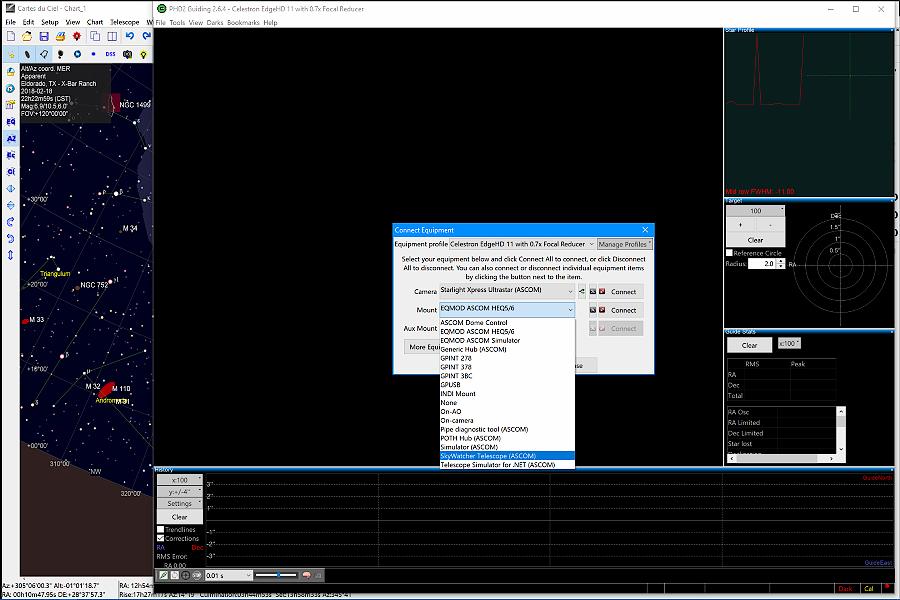Open the Guide Stats x:100 dropdown
Viewport: 900px width, 600px height.
click(789, 343)
